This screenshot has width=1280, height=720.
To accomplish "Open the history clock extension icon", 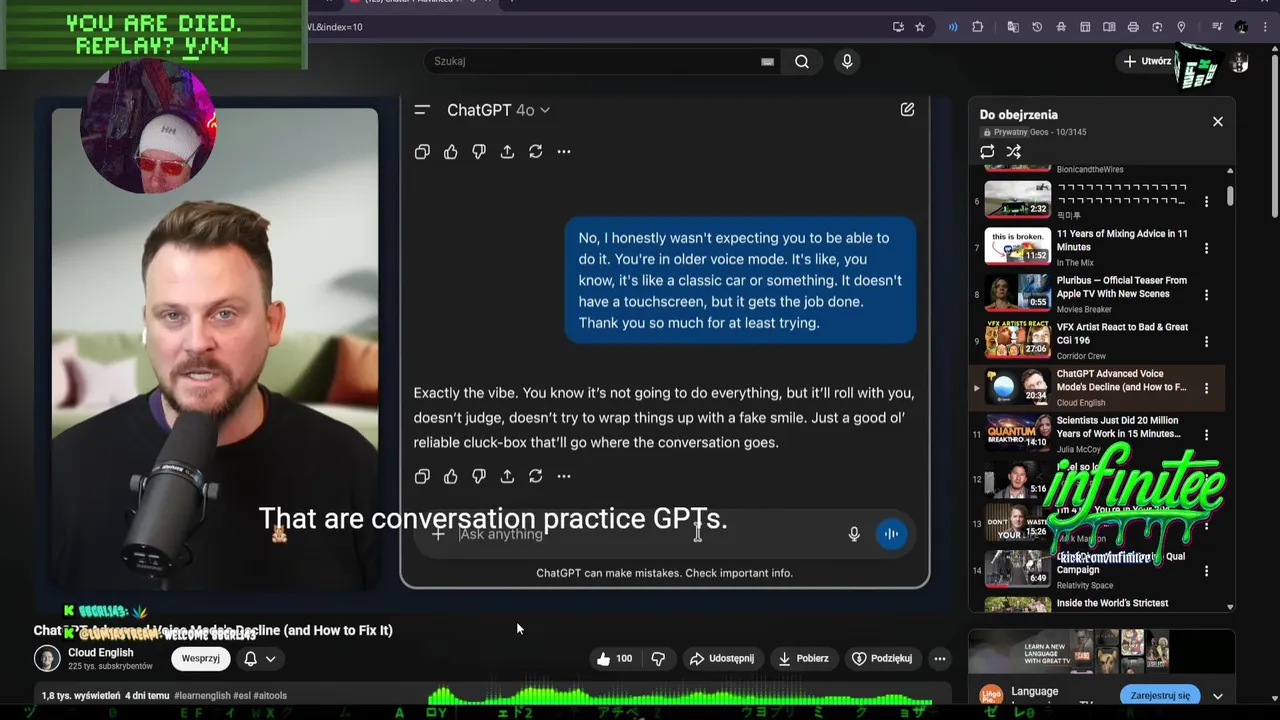I will pos(1037,27).
